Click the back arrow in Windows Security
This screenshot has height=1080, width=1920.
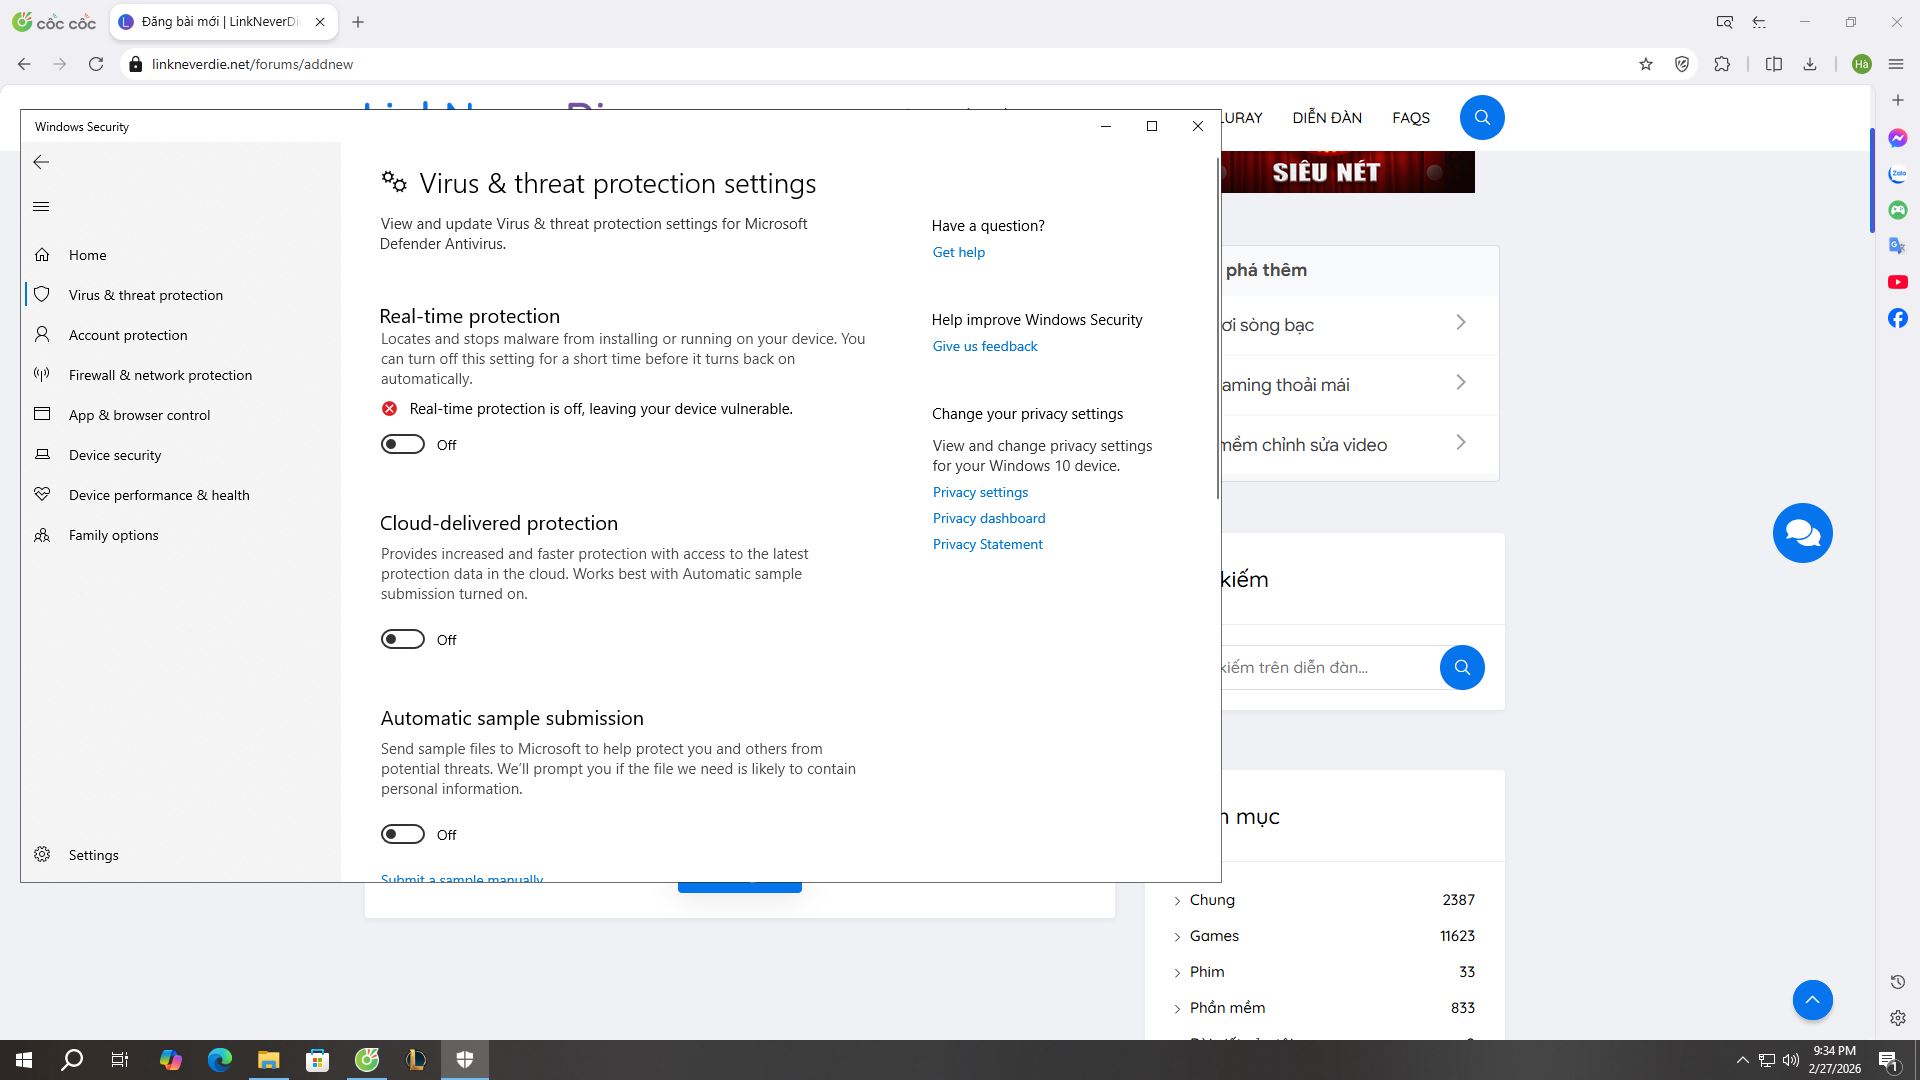[x=41, y=162]
